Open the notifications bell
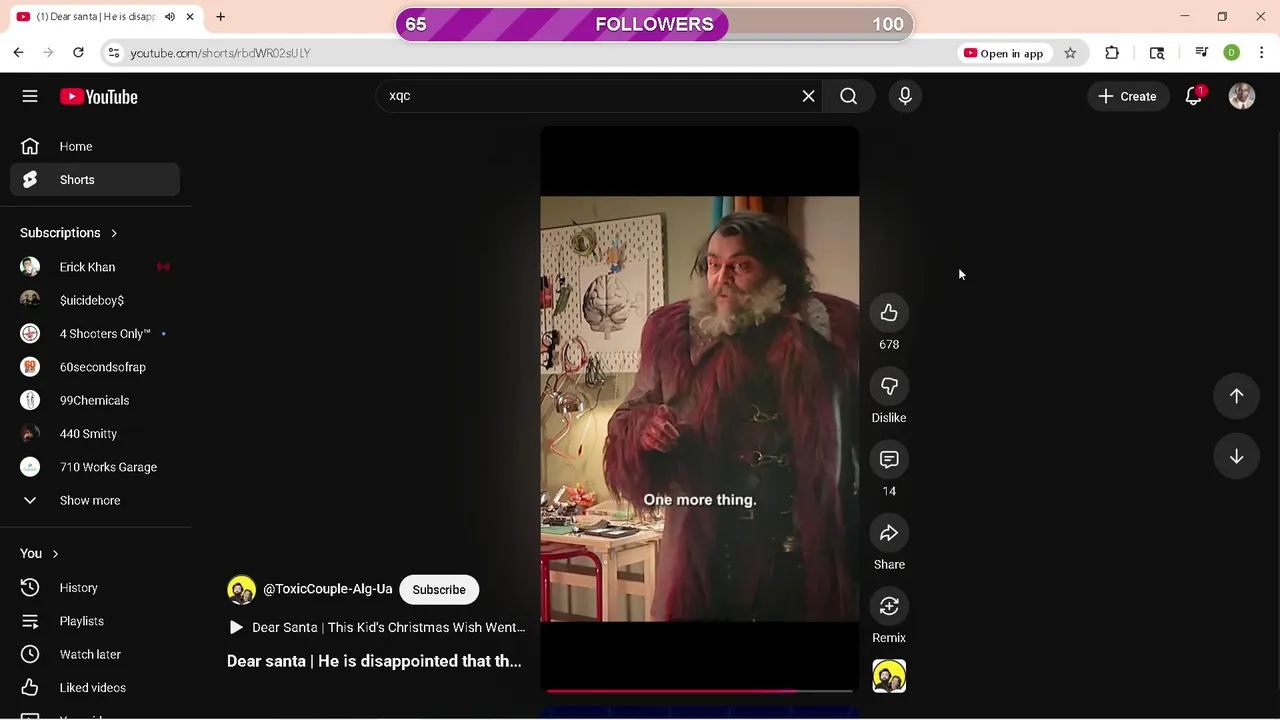This screenshot has height=720, width=1280. point(1193,96)
